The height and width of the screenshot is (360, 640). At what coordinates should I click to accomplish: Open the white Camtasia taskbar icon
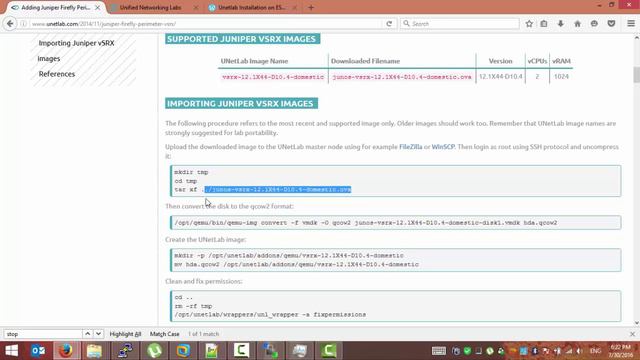click(241, 351)
